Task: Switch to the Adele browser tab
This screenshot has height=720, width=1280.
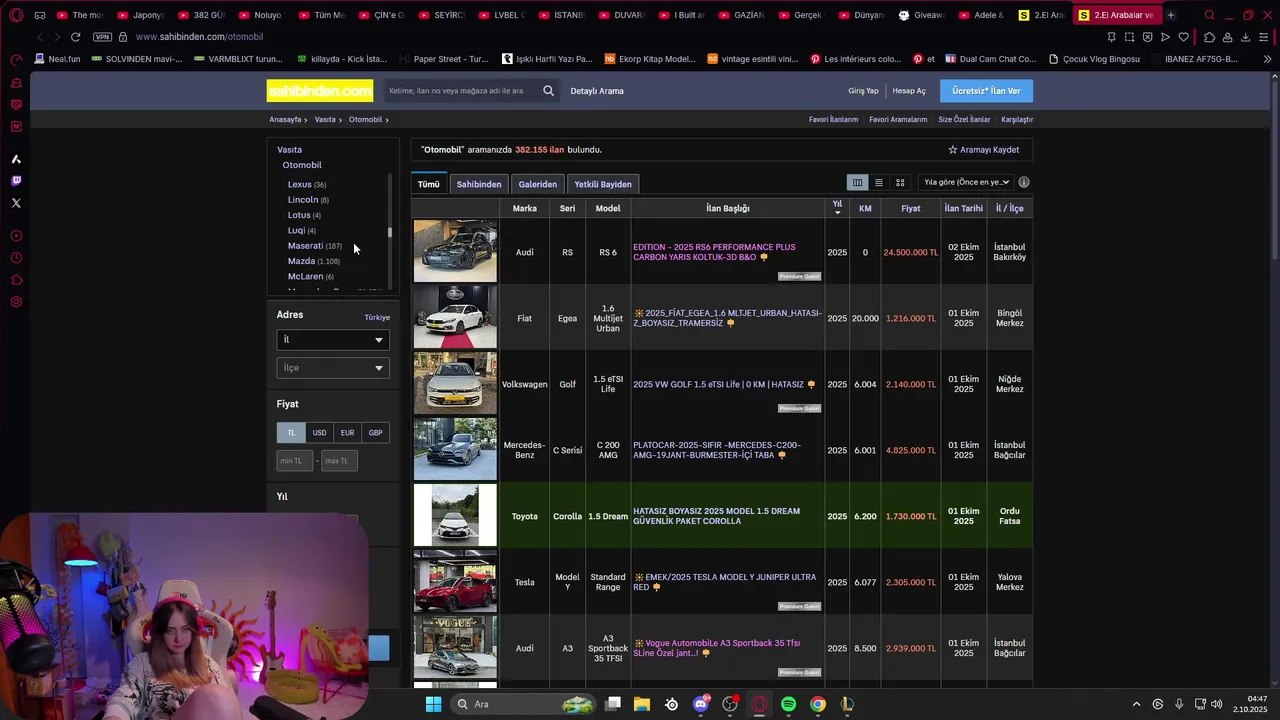Action: tap(980, 15)
